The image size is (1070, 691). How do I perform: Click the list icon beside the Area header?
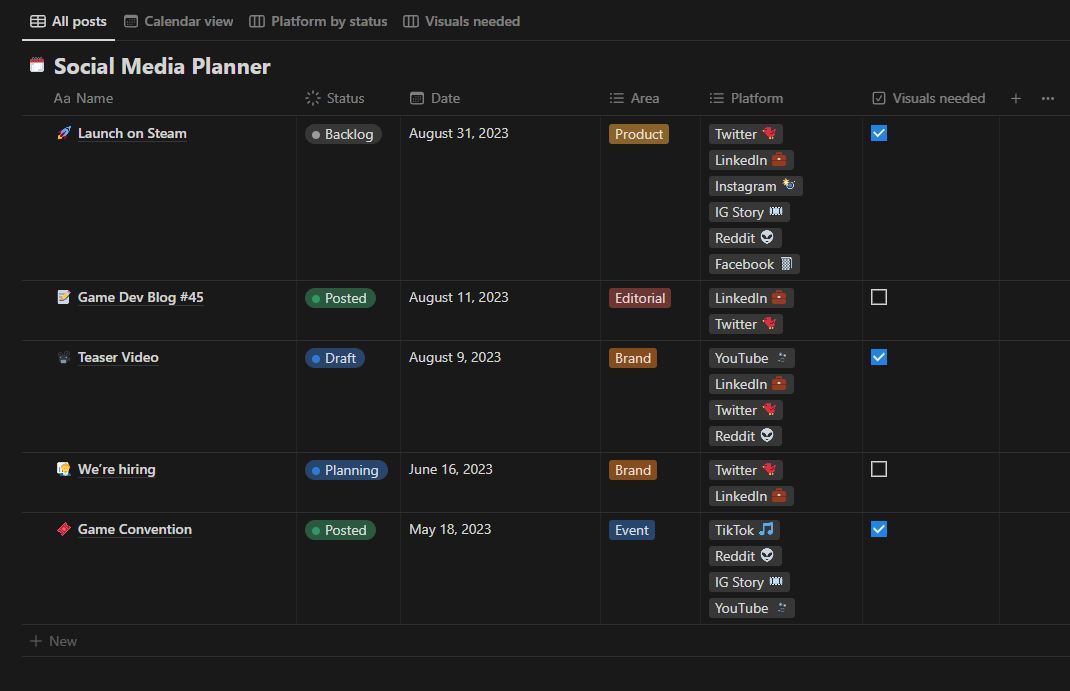(x=617, y=98)
